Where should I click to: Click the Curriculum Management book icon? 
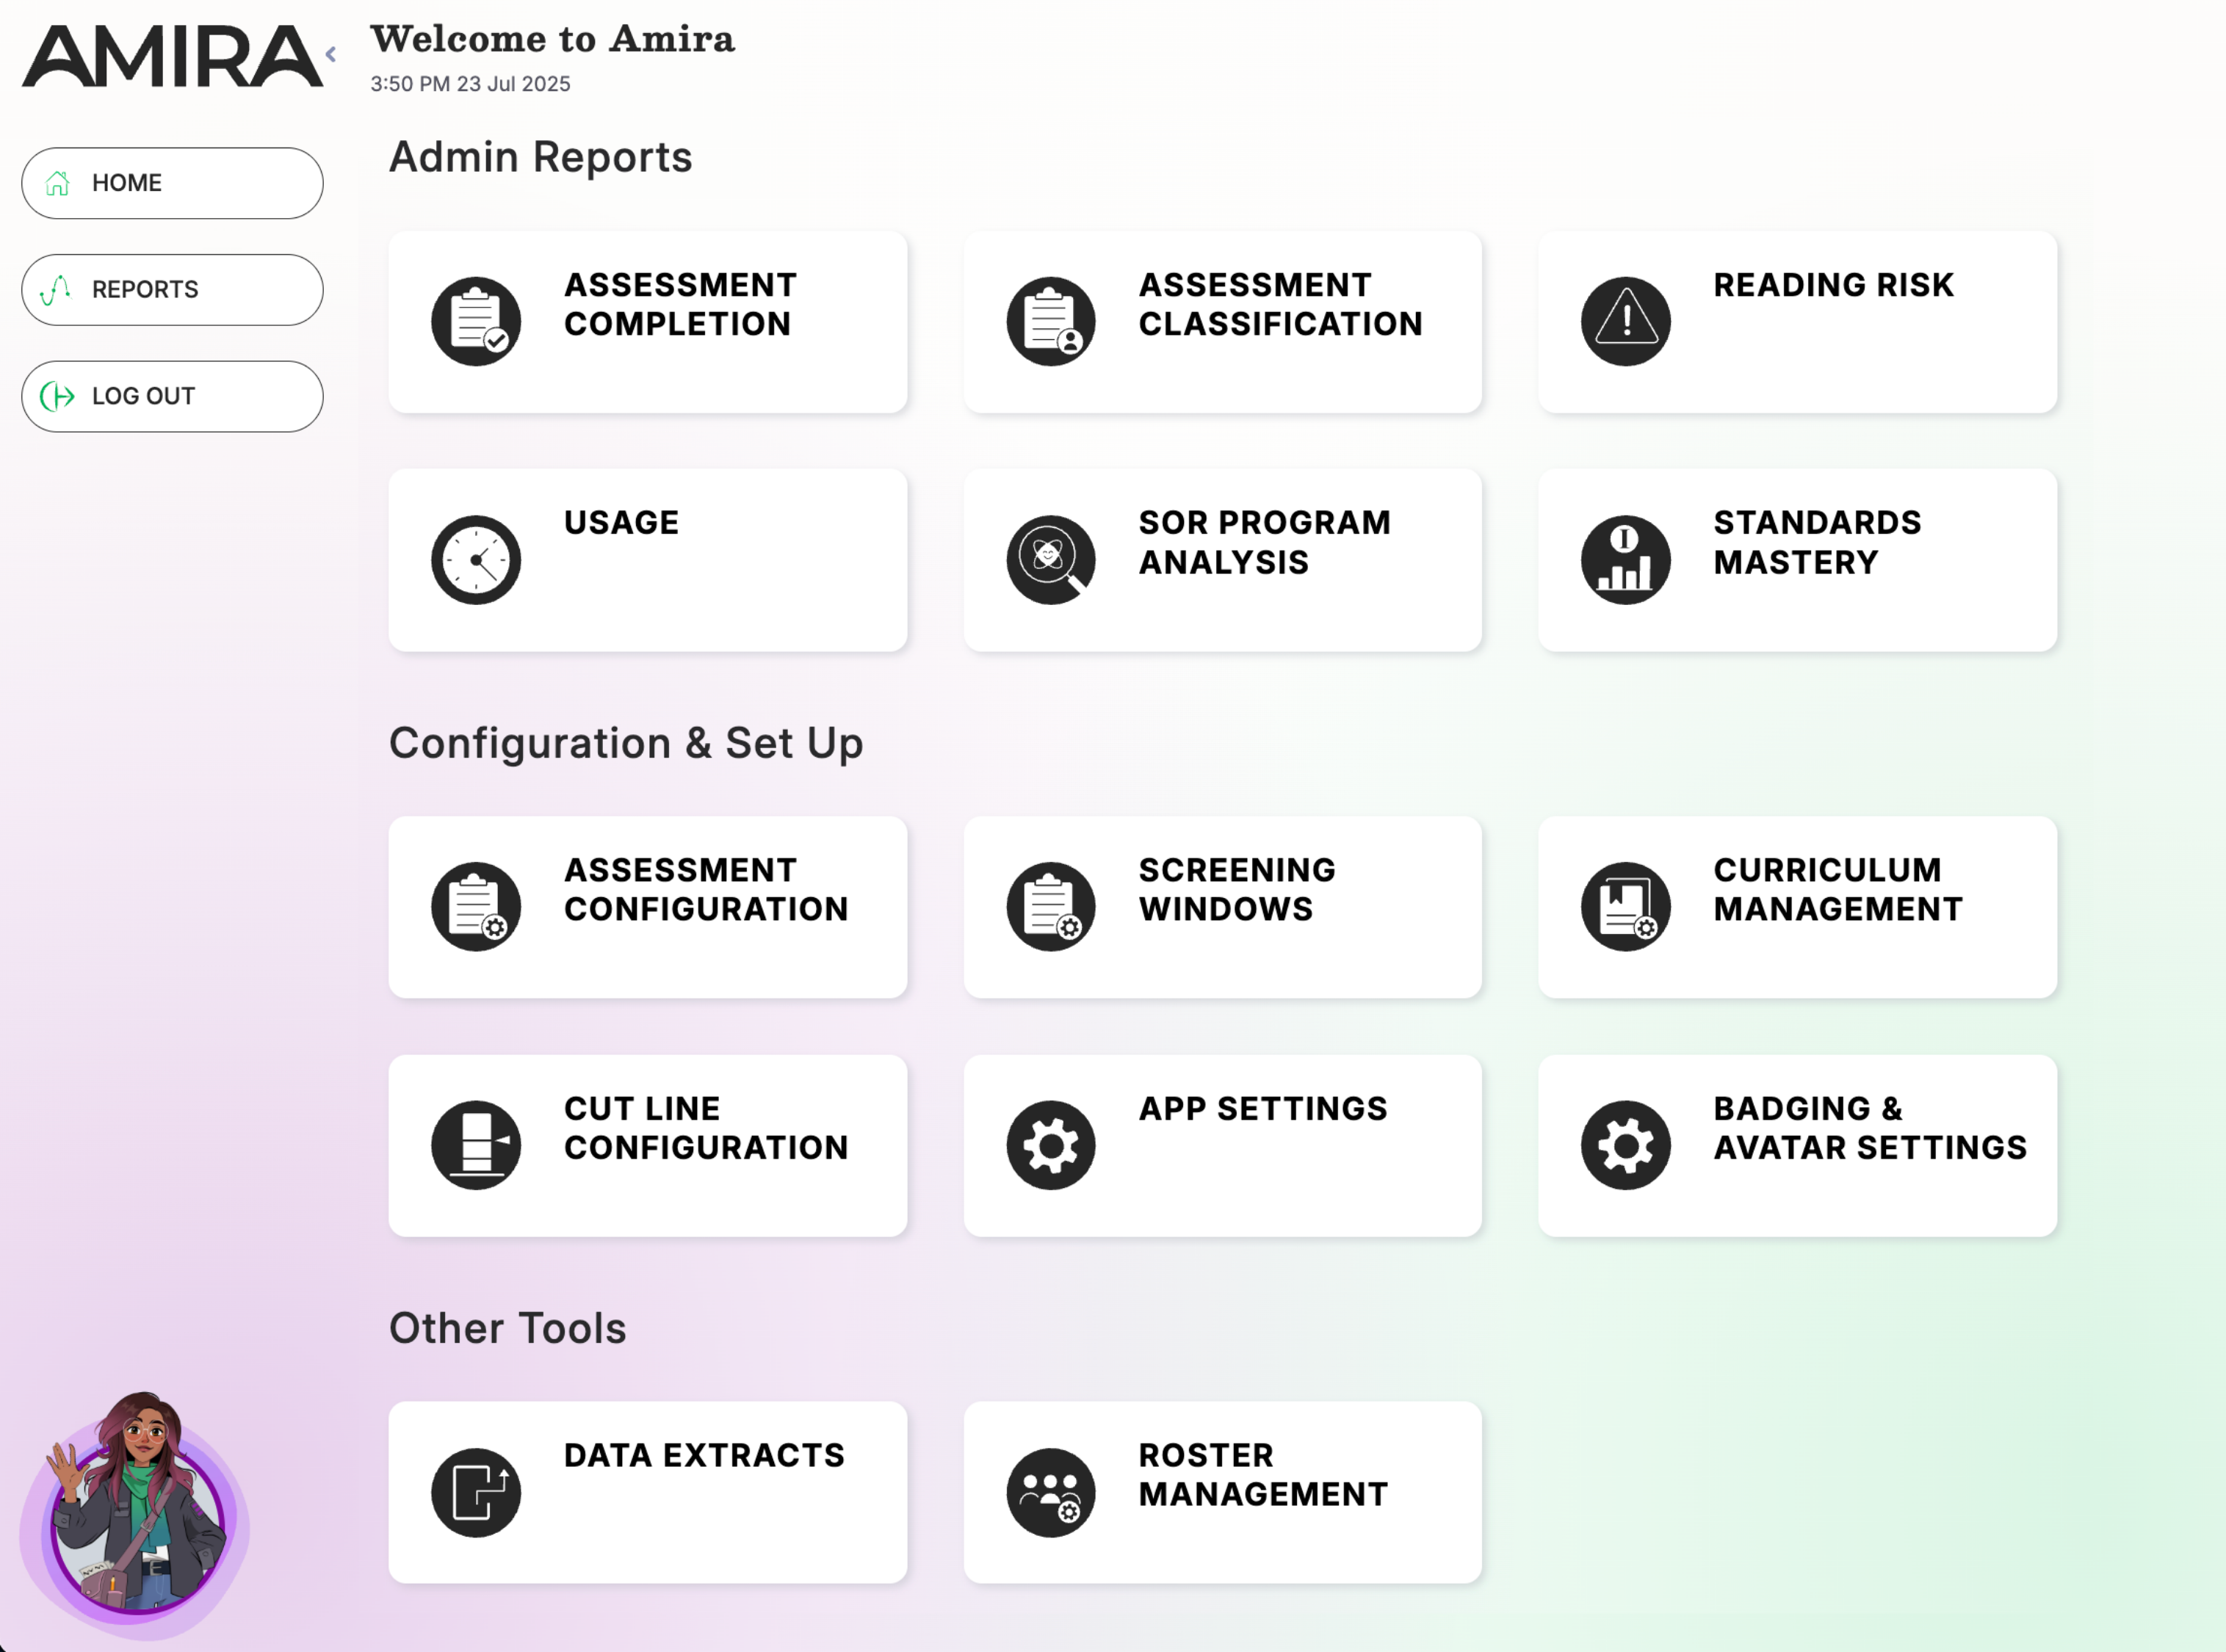tap(1625, 906)
